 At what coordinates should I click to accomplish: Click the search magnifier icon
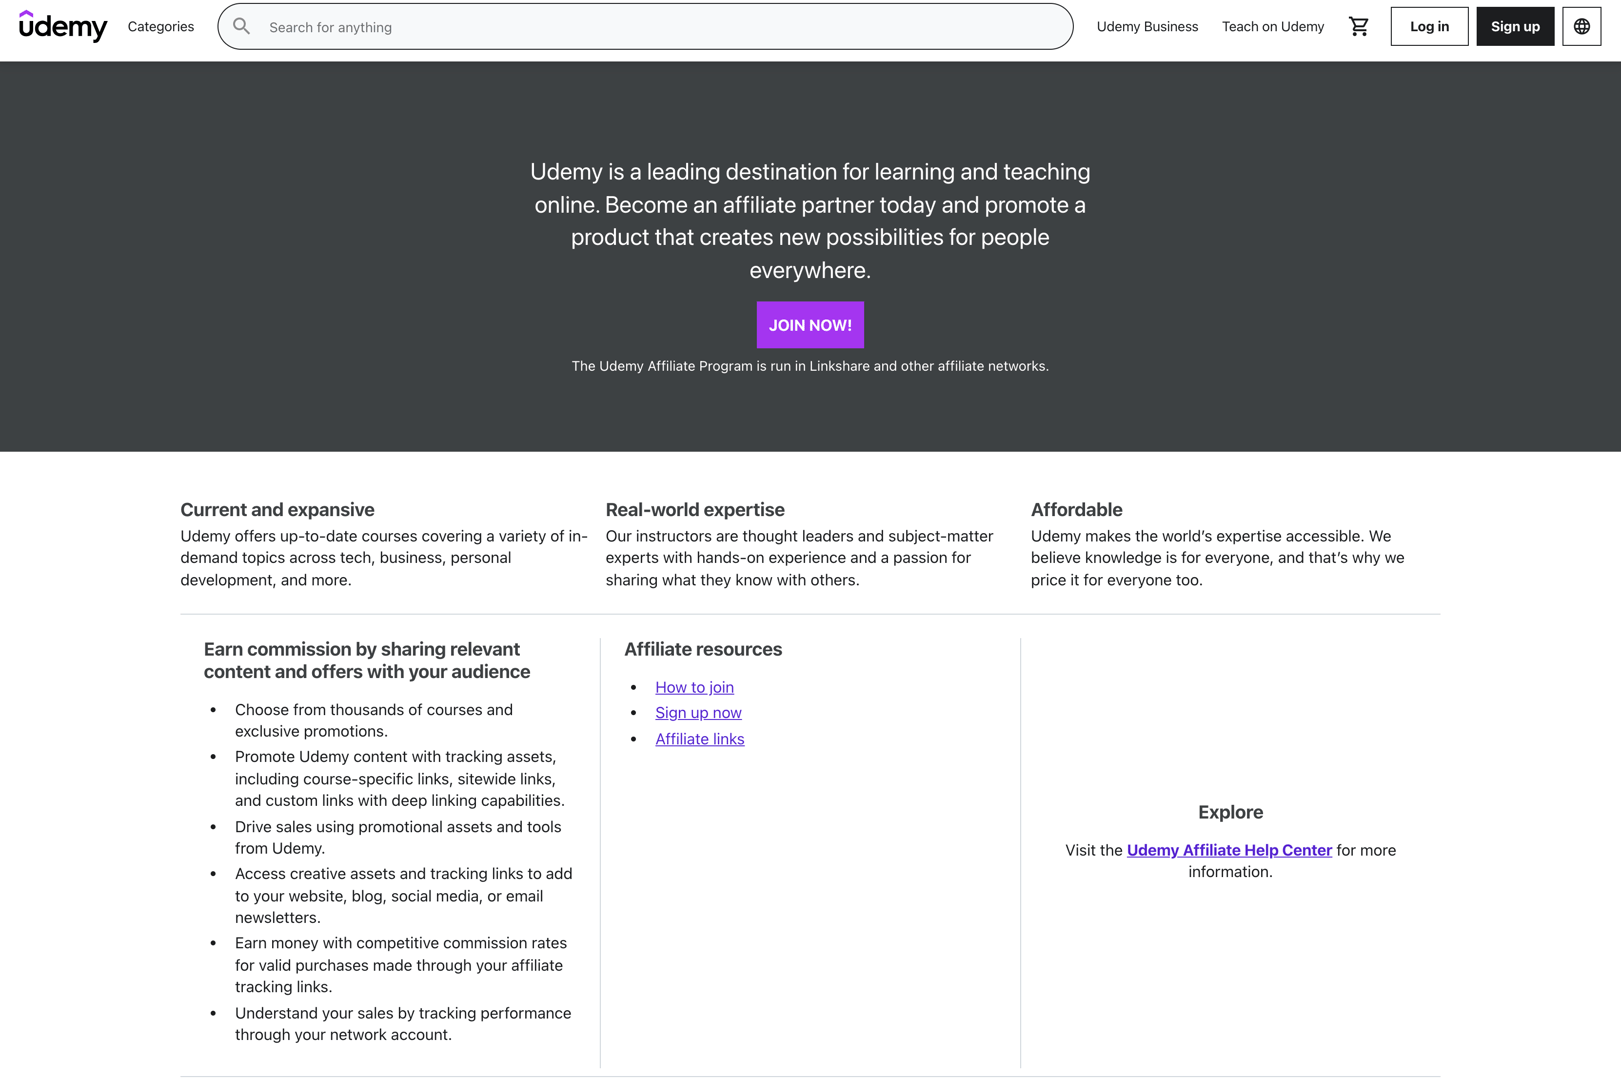tap(241, 26)
